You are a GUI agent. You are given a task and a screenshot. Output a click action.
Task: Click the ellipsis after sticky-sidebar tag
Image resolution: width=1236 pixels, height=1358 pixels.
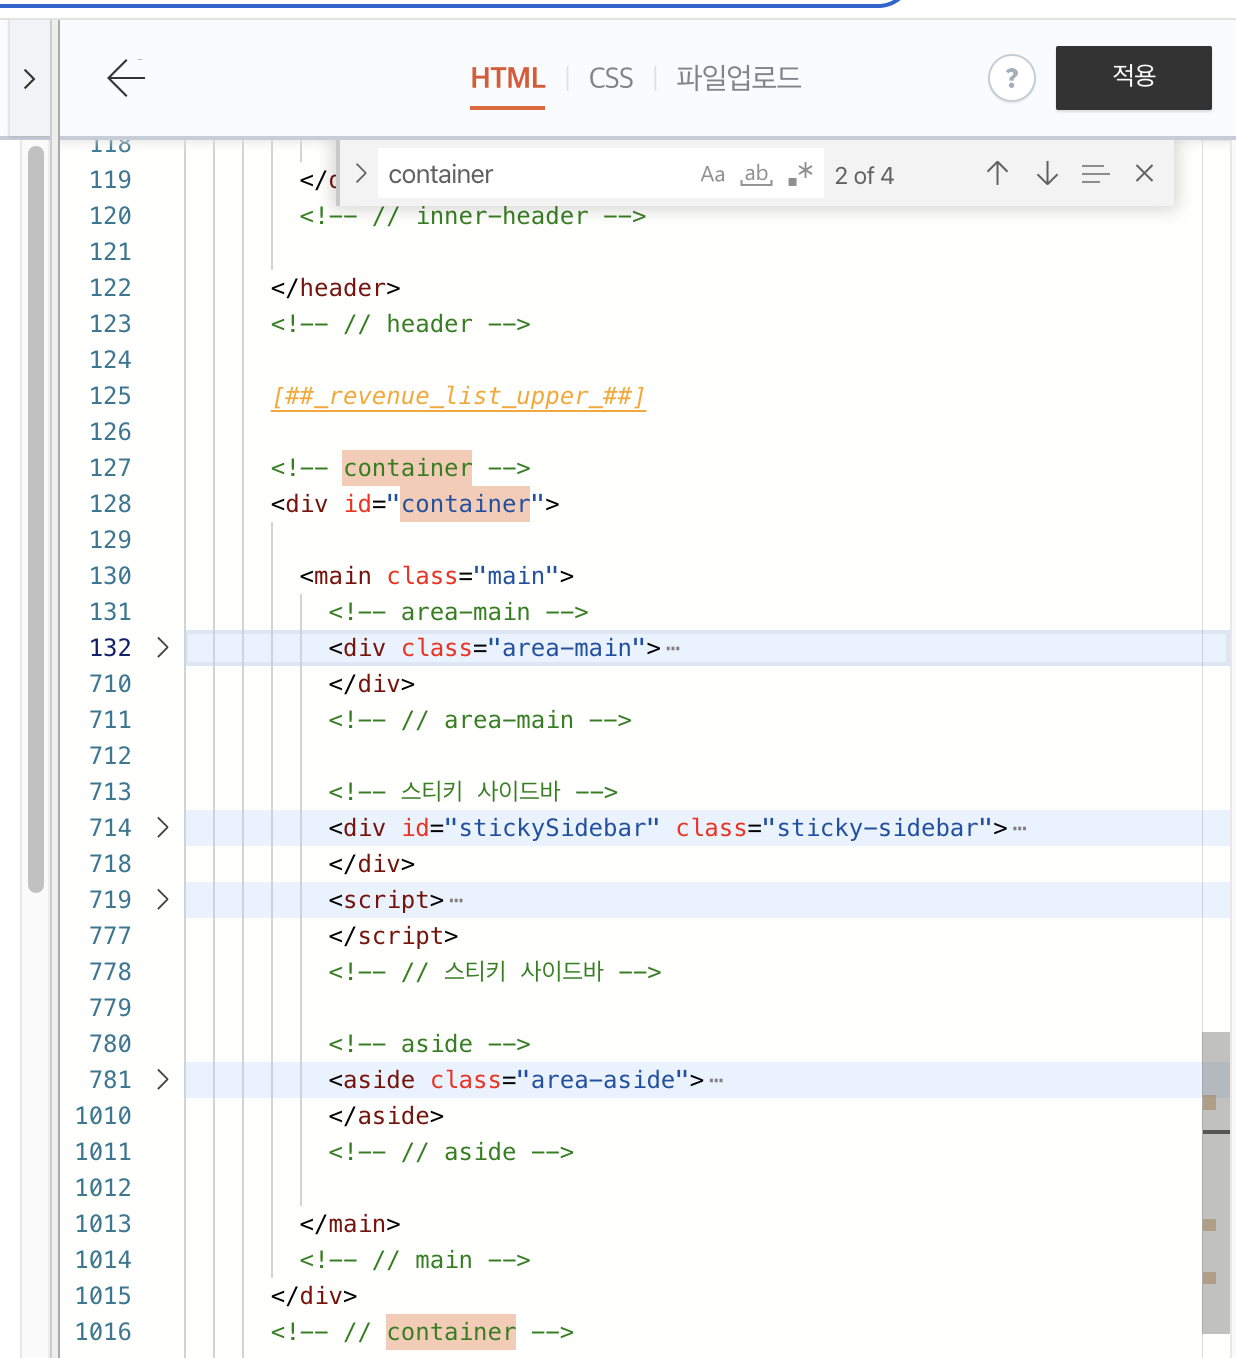tap(1019, 828)
